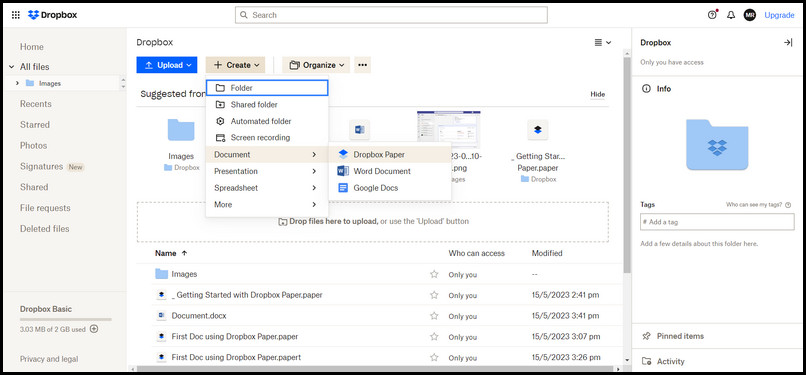Open the help question mark icon
The width and height of the screenshot is (806, 375).
click(712, 15)
